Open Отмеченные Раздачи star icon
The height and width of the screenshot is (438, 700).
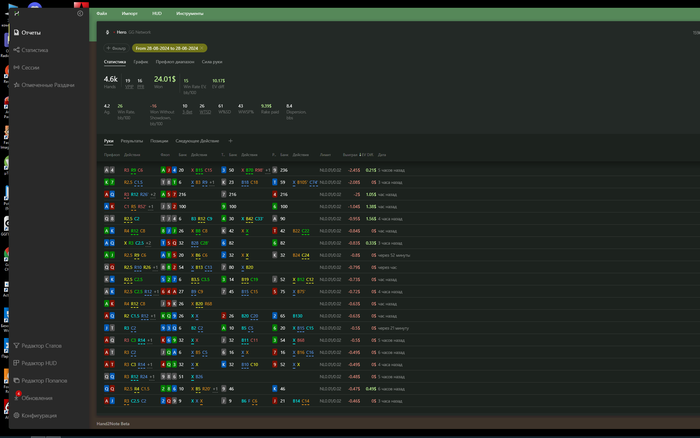click(17, 84)
